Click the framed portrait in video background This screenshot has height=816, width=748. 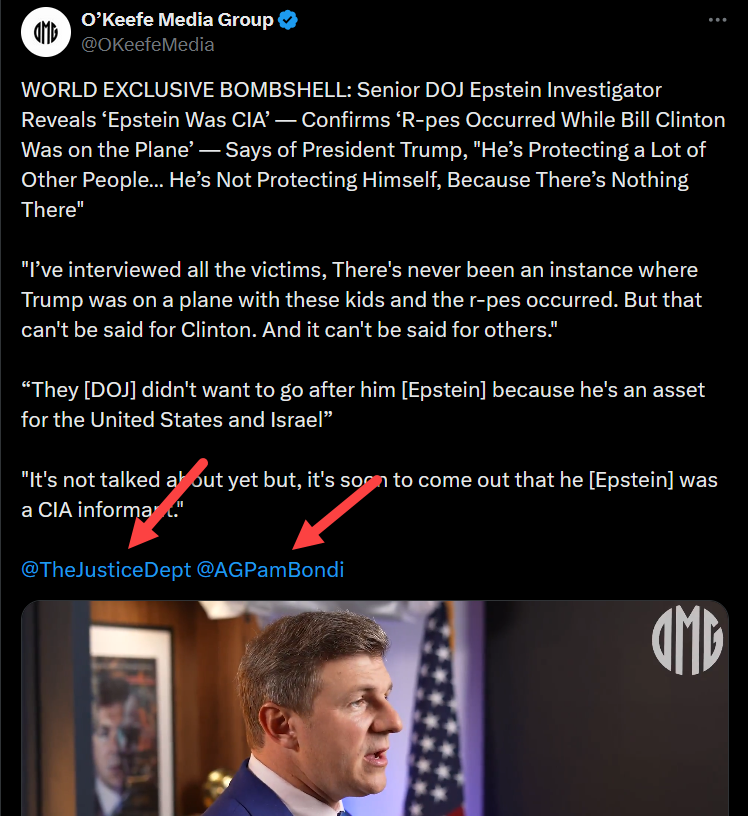coord(130,719)
